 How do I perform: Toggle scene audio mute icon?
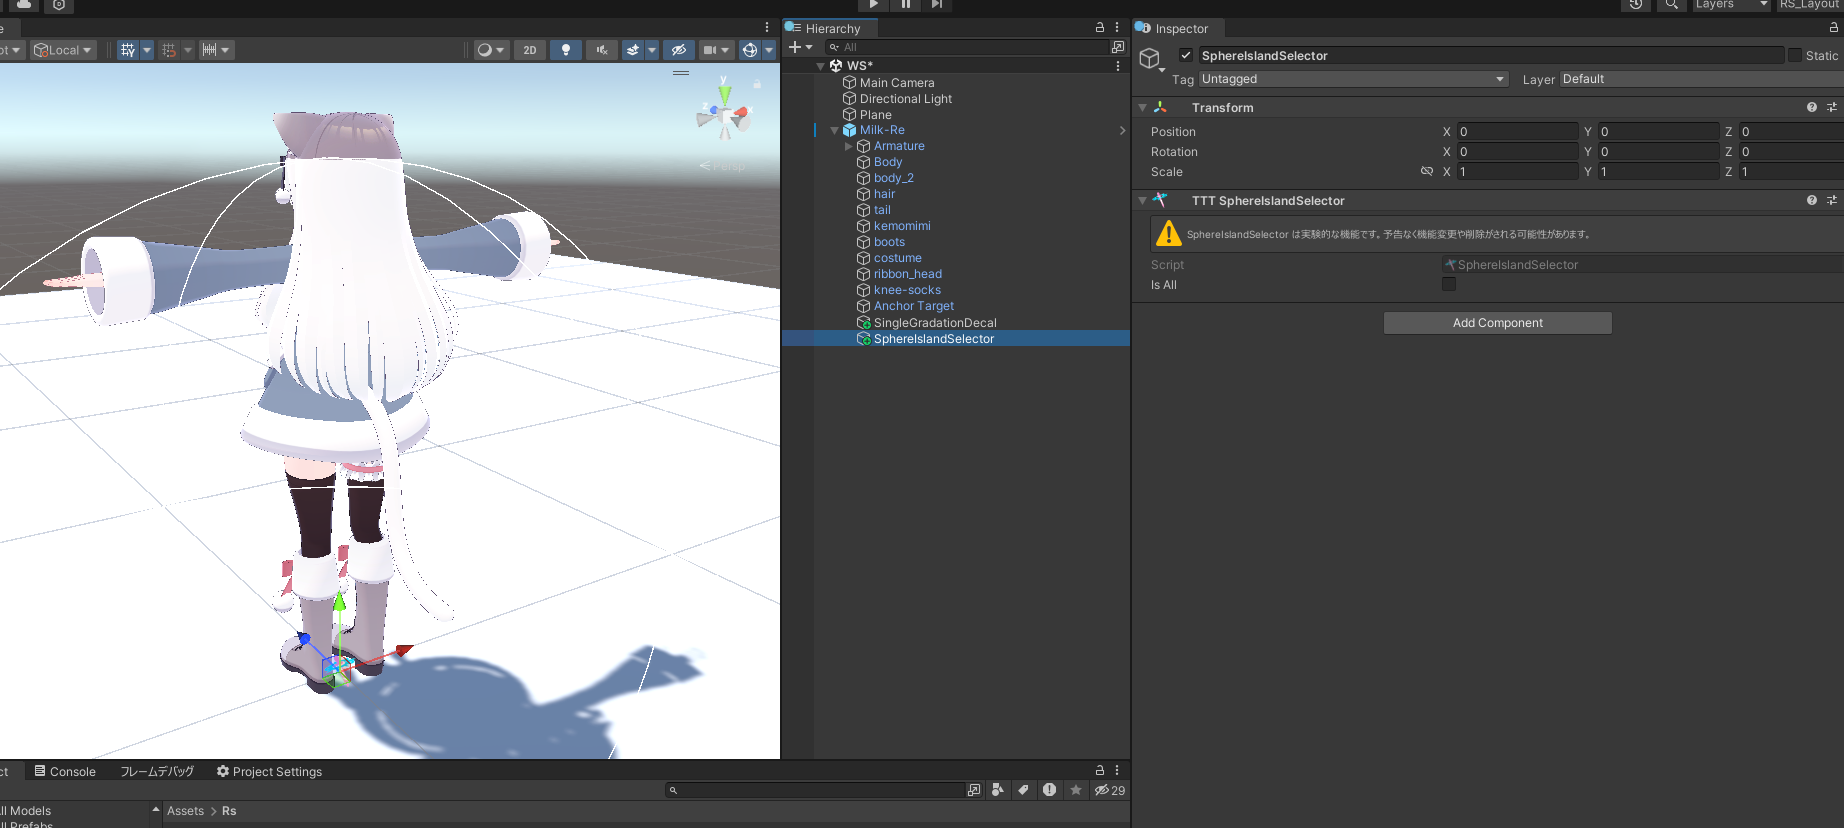(x=602, y=50)
